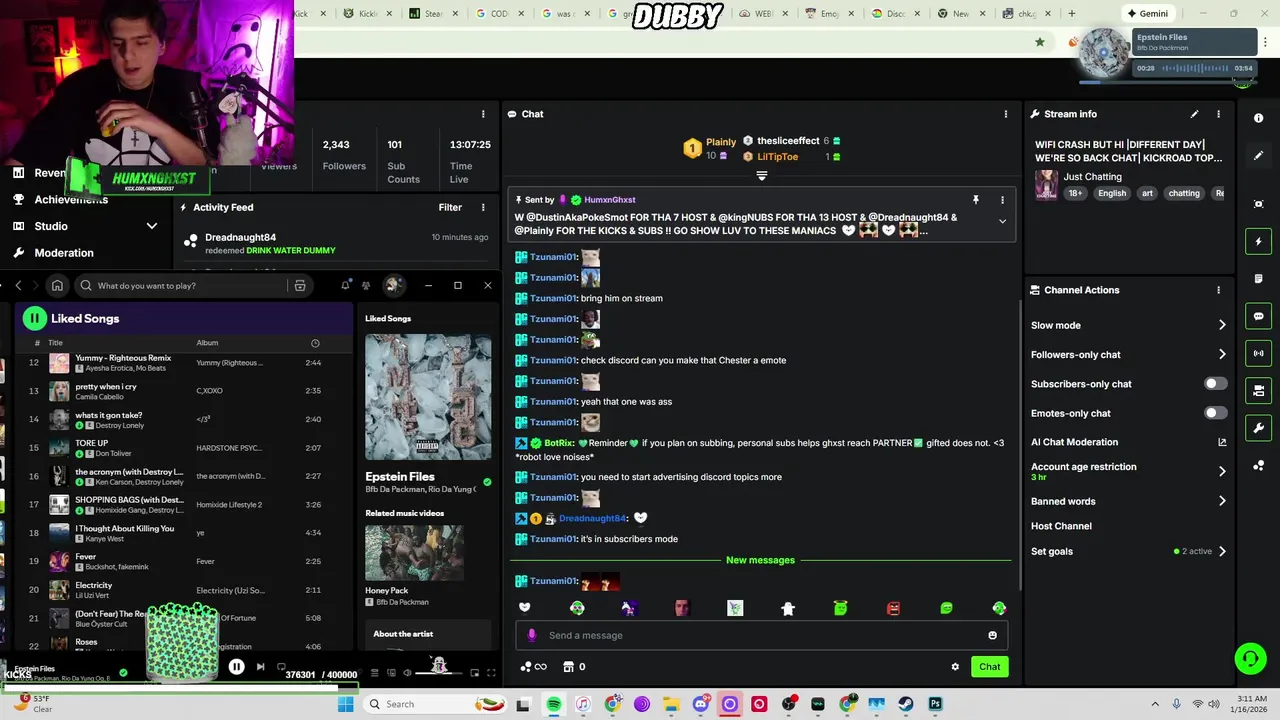Expand Account age restriction settings

point(1222,471)
